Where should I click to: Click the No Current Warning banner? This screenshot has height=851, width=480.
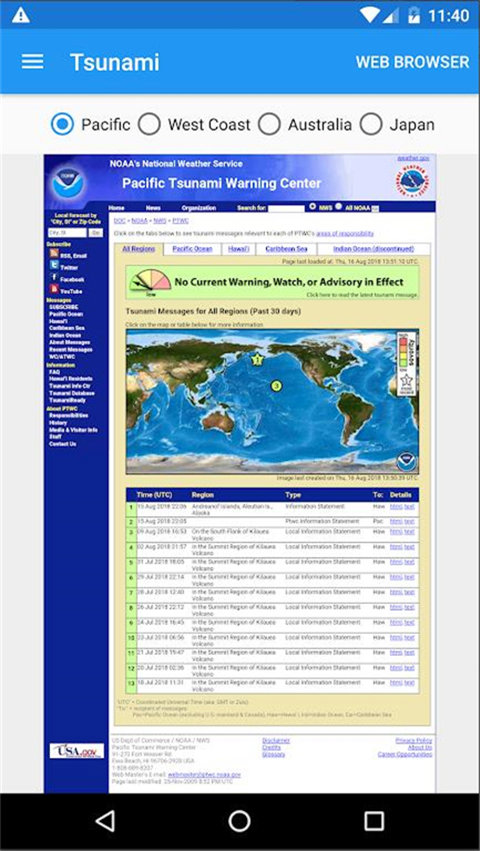273,282
